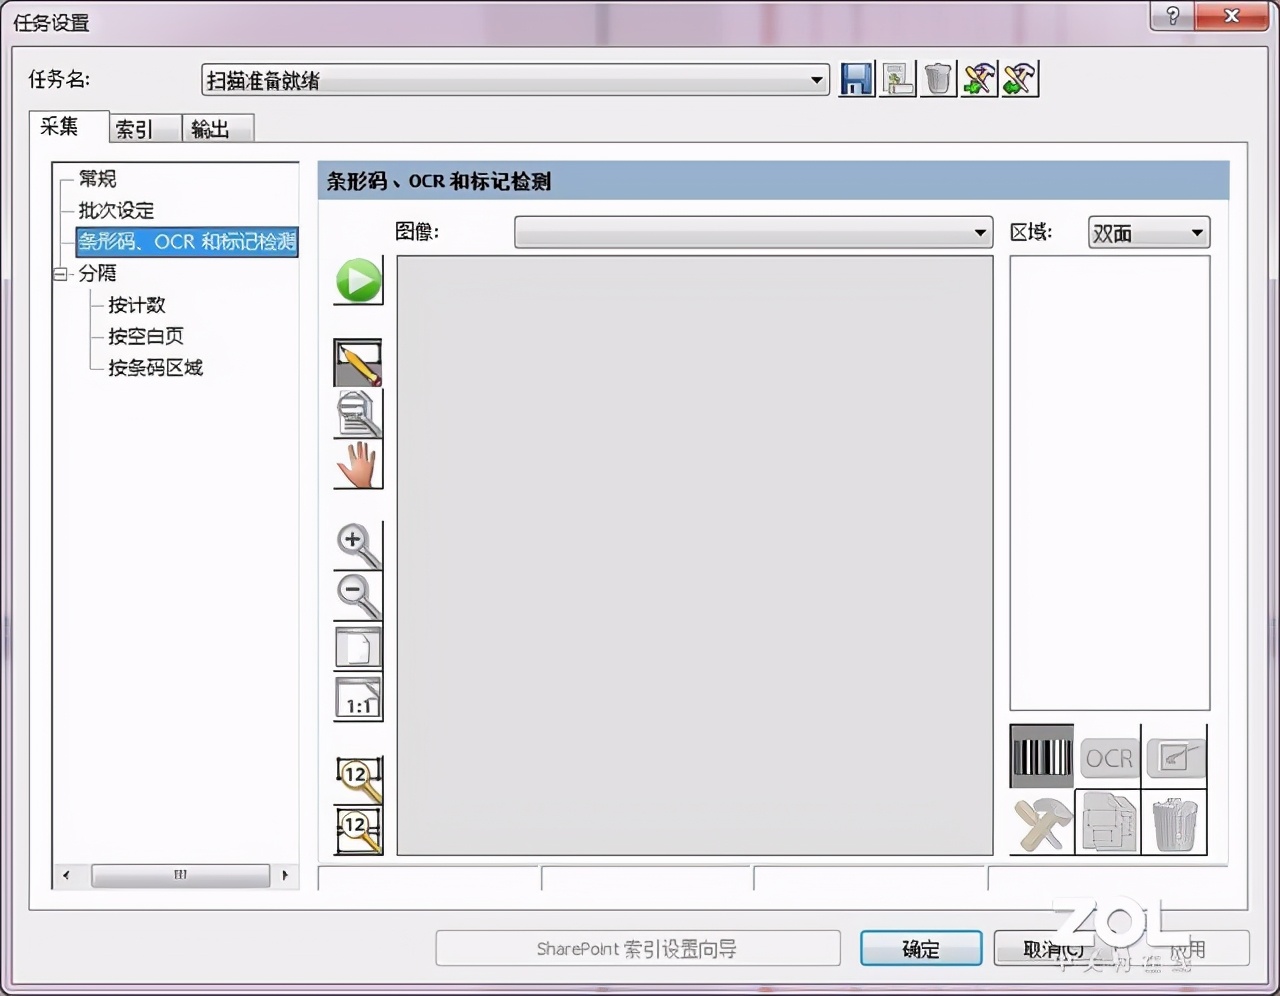Save the current task with floppy disk icon
Viewport: 1280px width, 996px height.
pos(855,78)
